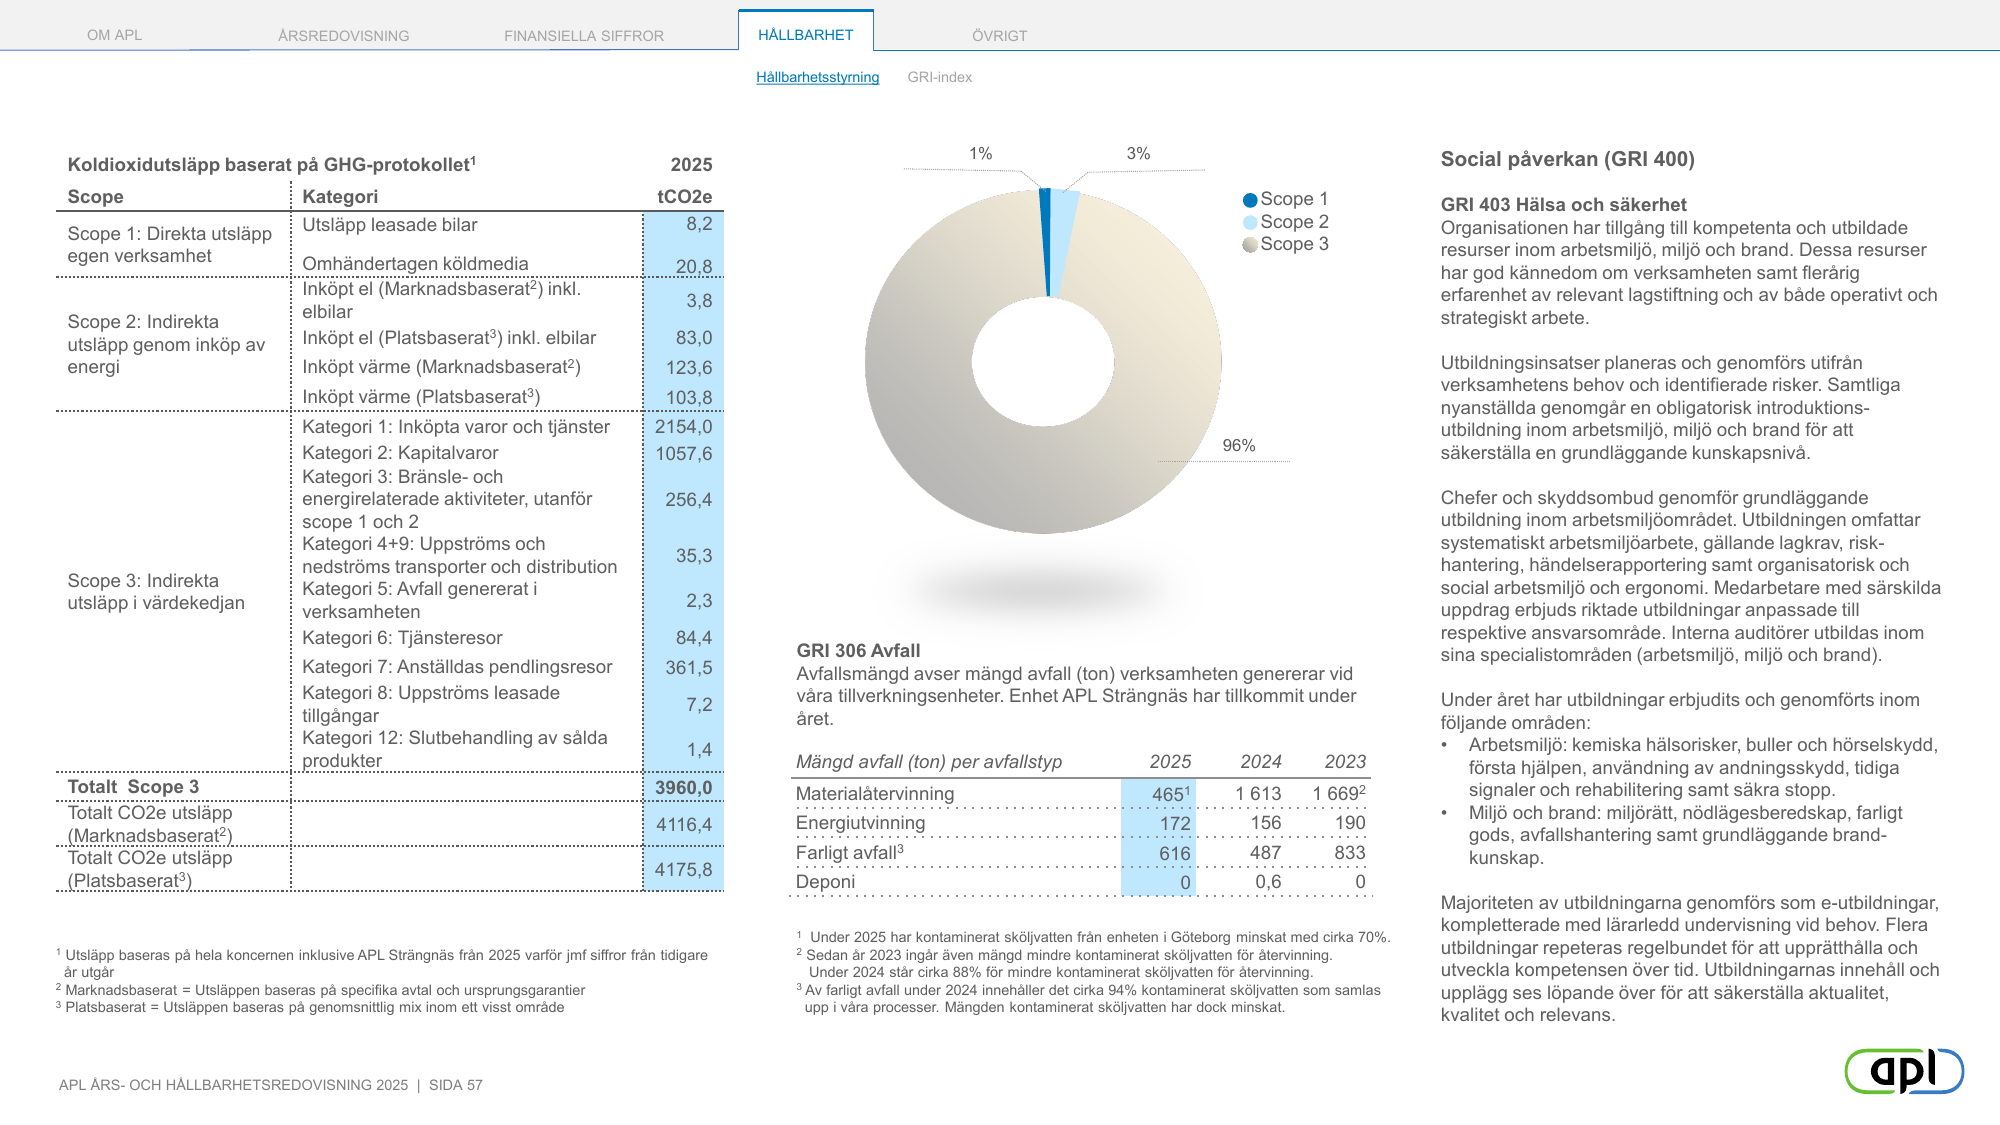Click the Materialåtervinning row label

pyautogui.click(x=875, y=794)
